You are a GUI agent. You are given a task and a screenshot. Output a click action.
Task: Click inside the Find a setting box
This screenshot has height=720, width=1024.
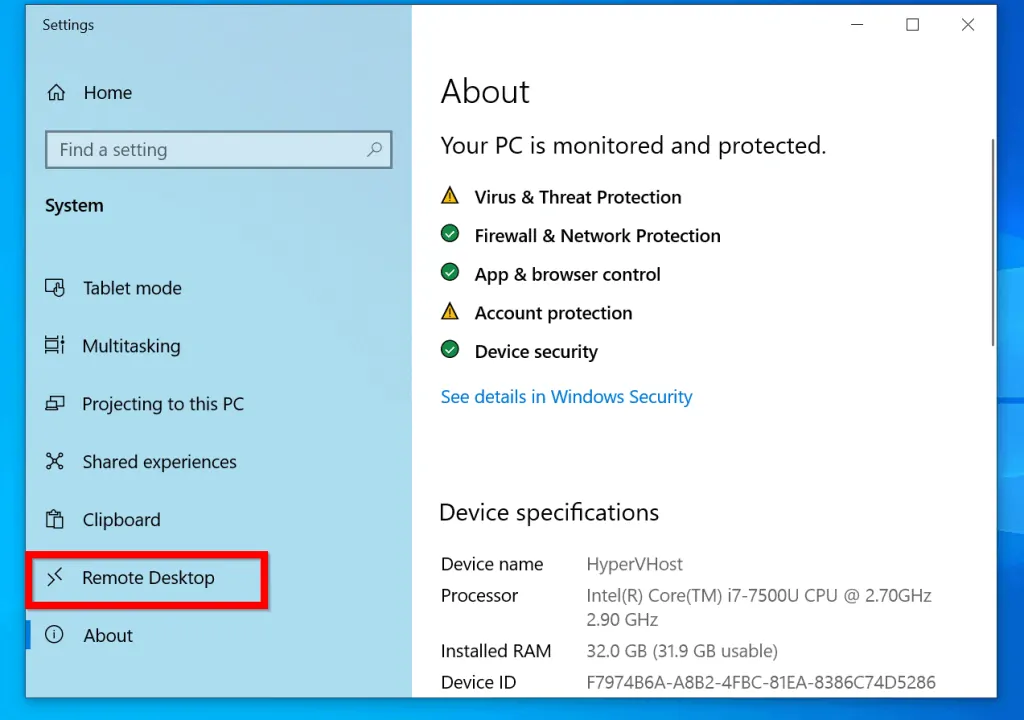tap(200, 149)
